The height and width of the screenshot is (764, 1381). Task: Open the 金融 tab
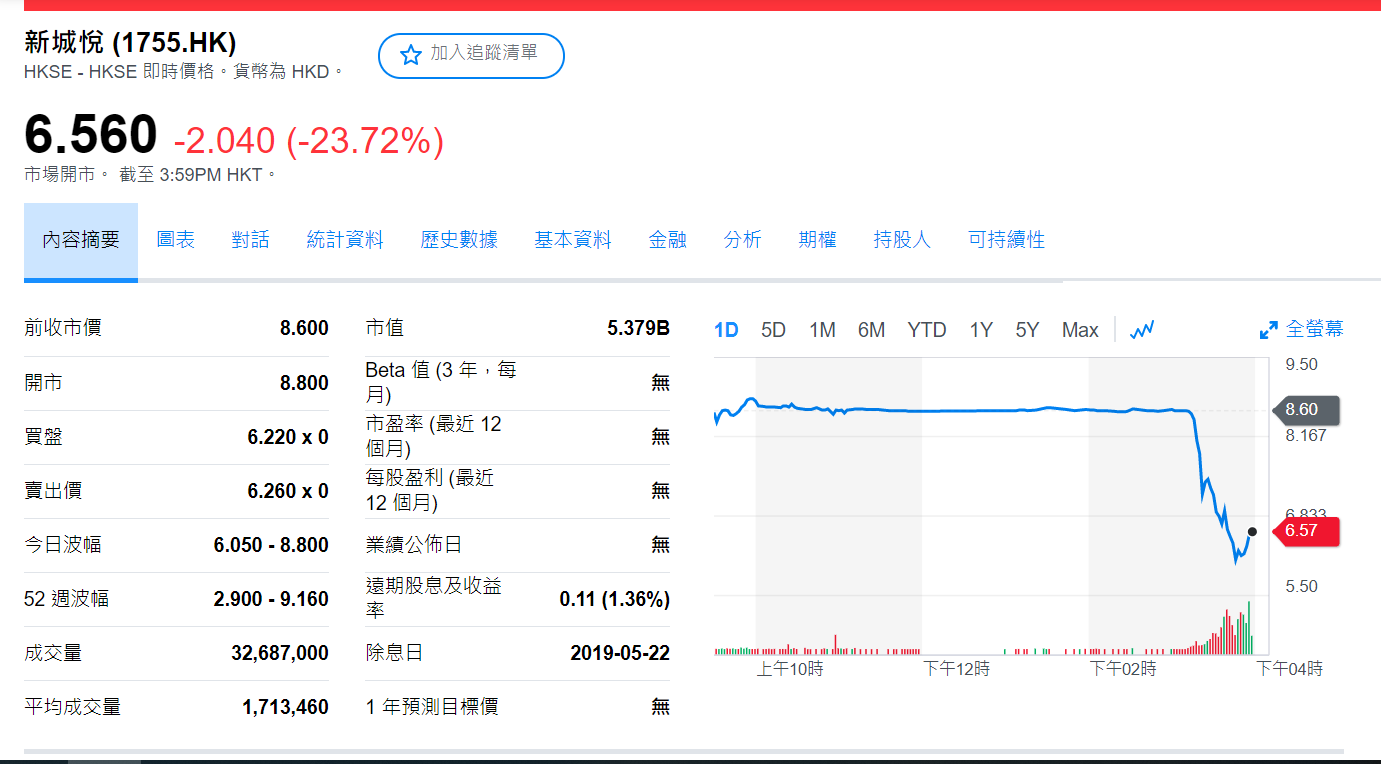[x=667, y=240]
